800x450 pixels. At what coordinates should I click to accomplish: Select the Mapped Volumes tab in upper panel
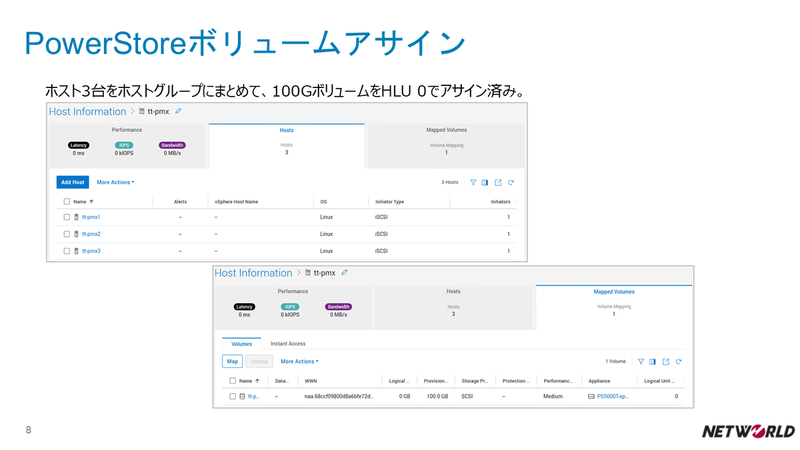coord(446,145)
